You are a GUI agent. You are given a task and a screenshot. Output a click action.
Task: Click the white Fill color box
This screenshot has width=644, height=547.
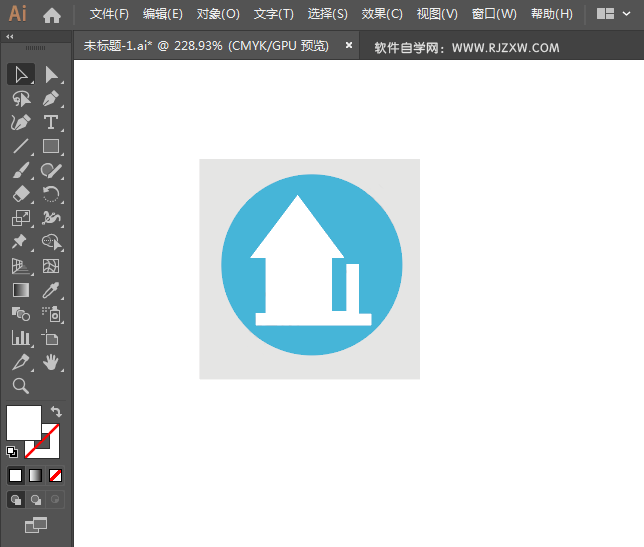point(23,423)
